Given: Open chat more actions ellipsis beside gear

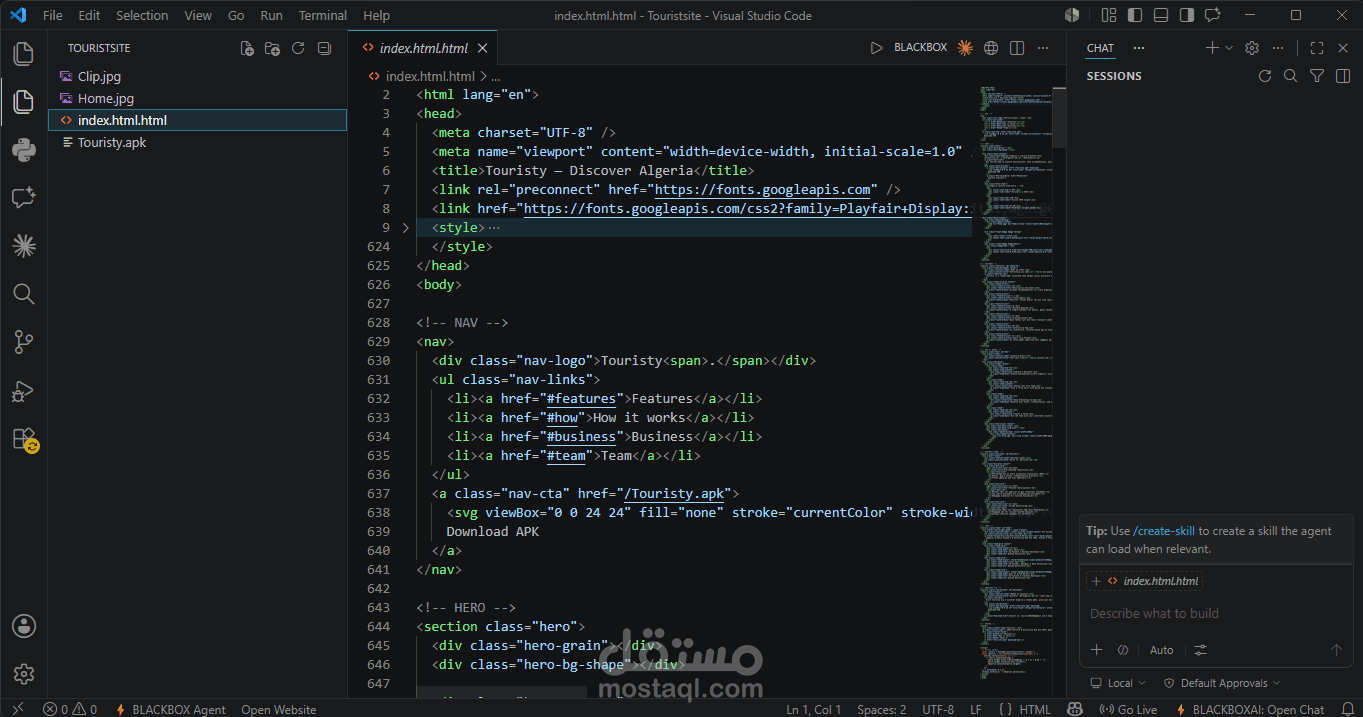Looking at the screenshot, I should (1278, 48).
